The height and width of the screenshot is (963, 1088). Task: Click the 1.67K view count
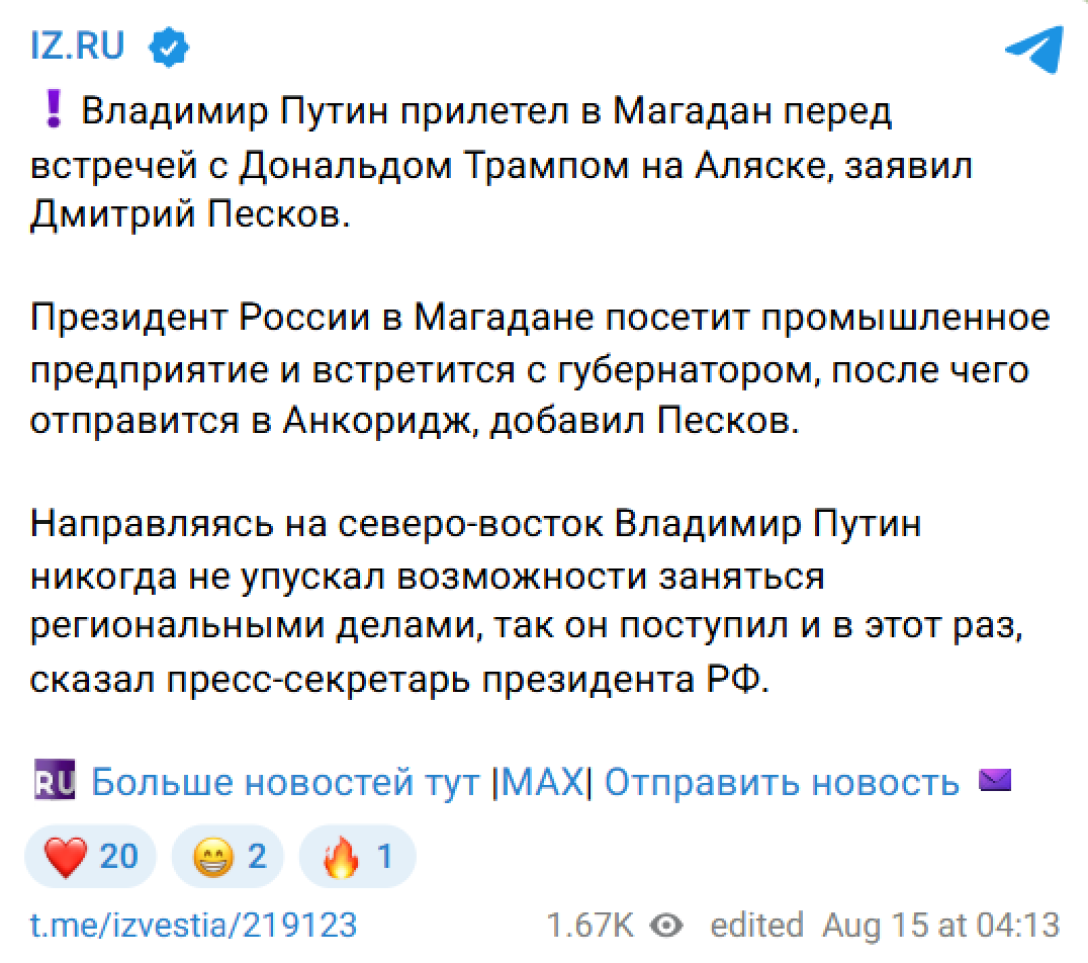(x=589, y=925)
